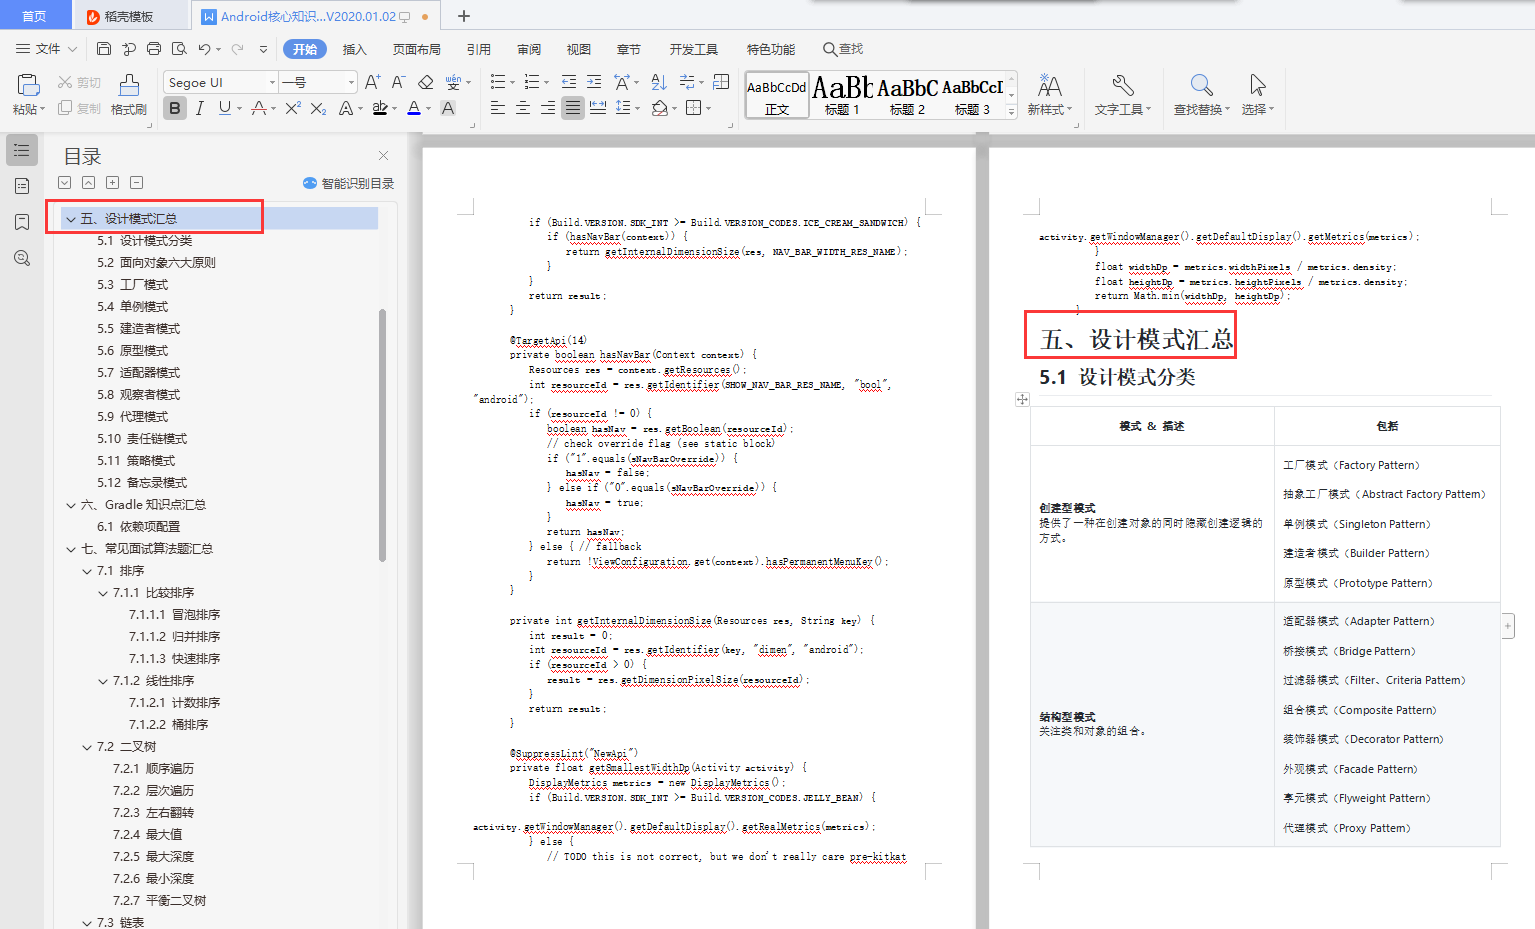The image size is (1535, 929).
Task: Align text left in the ribbon
Action: tap(498, 108)
